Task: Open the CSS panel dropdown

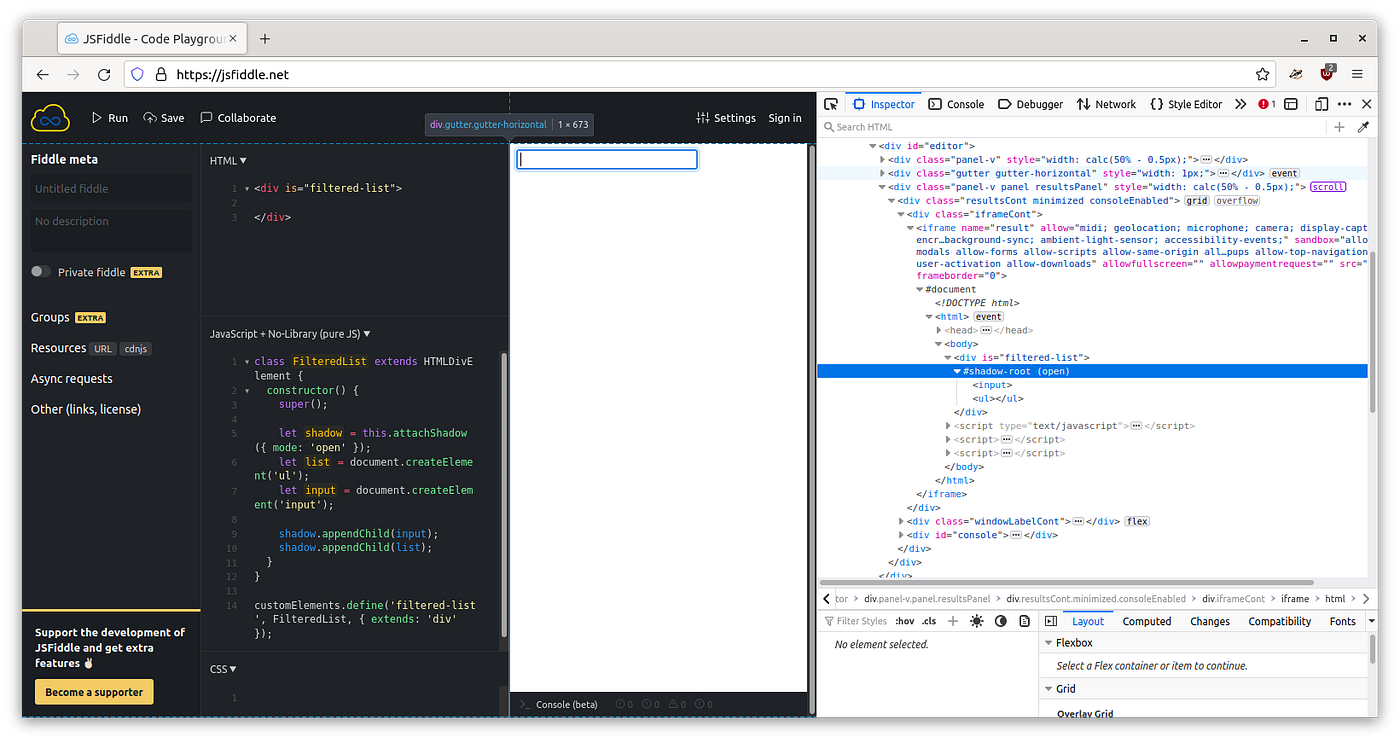Action: coord(223,669)
